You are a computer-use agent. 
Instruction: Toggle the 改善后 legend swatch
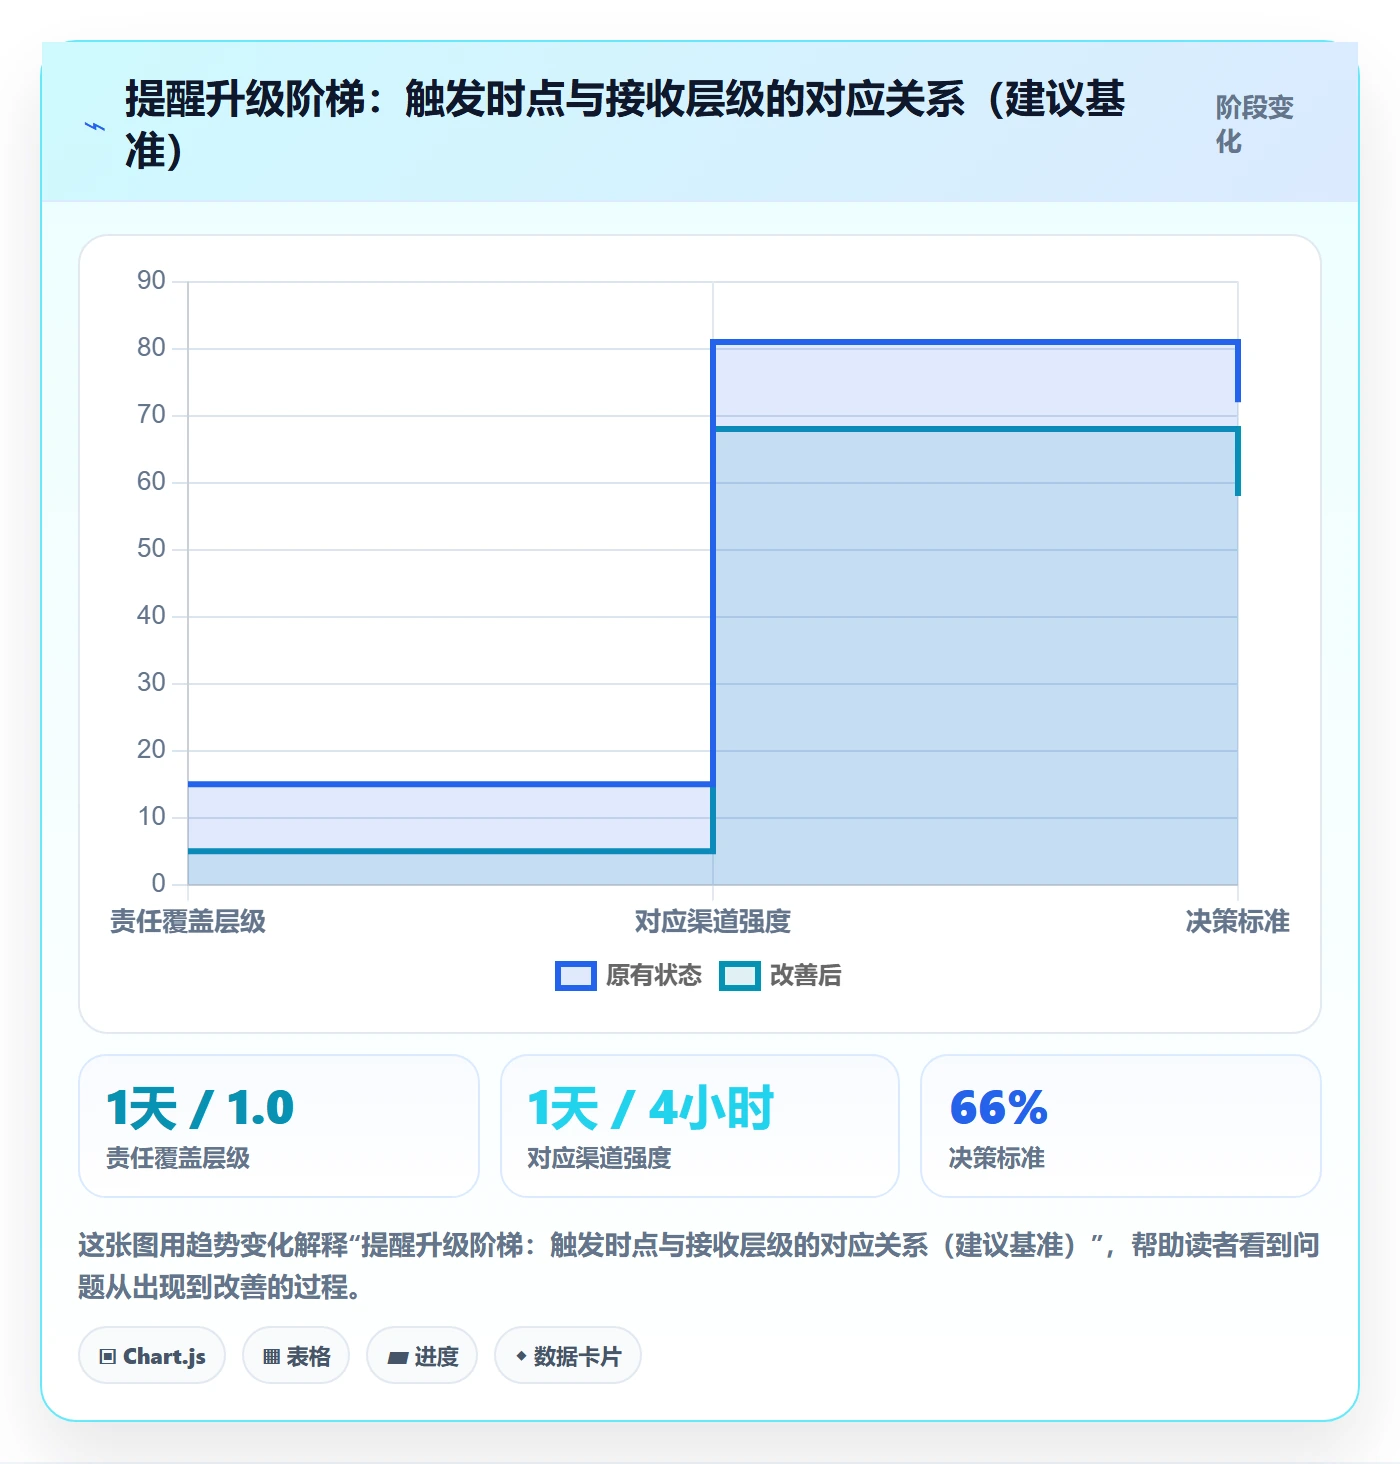click(x=740, y=976)
